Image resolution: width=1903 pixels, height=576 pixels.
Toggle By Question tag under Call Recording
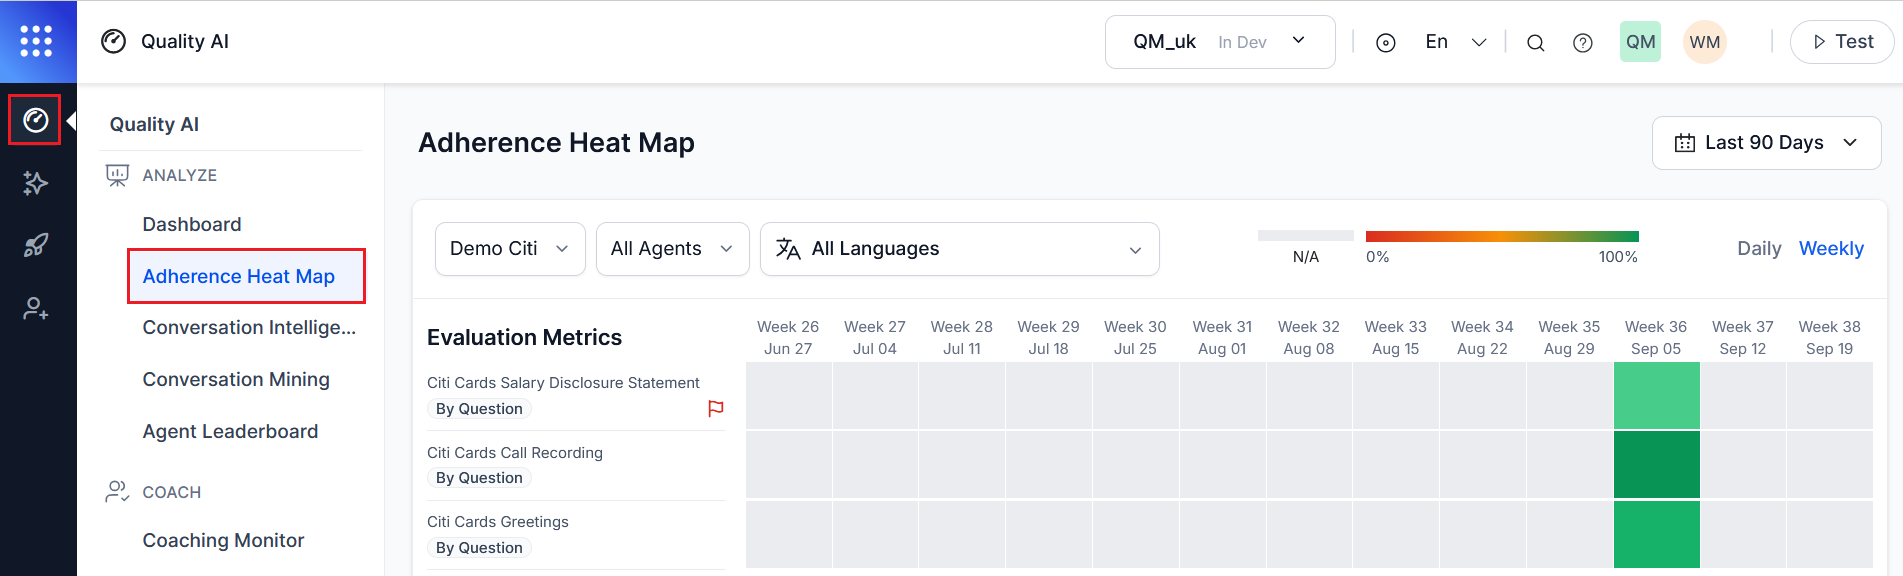tap(479, 478)
